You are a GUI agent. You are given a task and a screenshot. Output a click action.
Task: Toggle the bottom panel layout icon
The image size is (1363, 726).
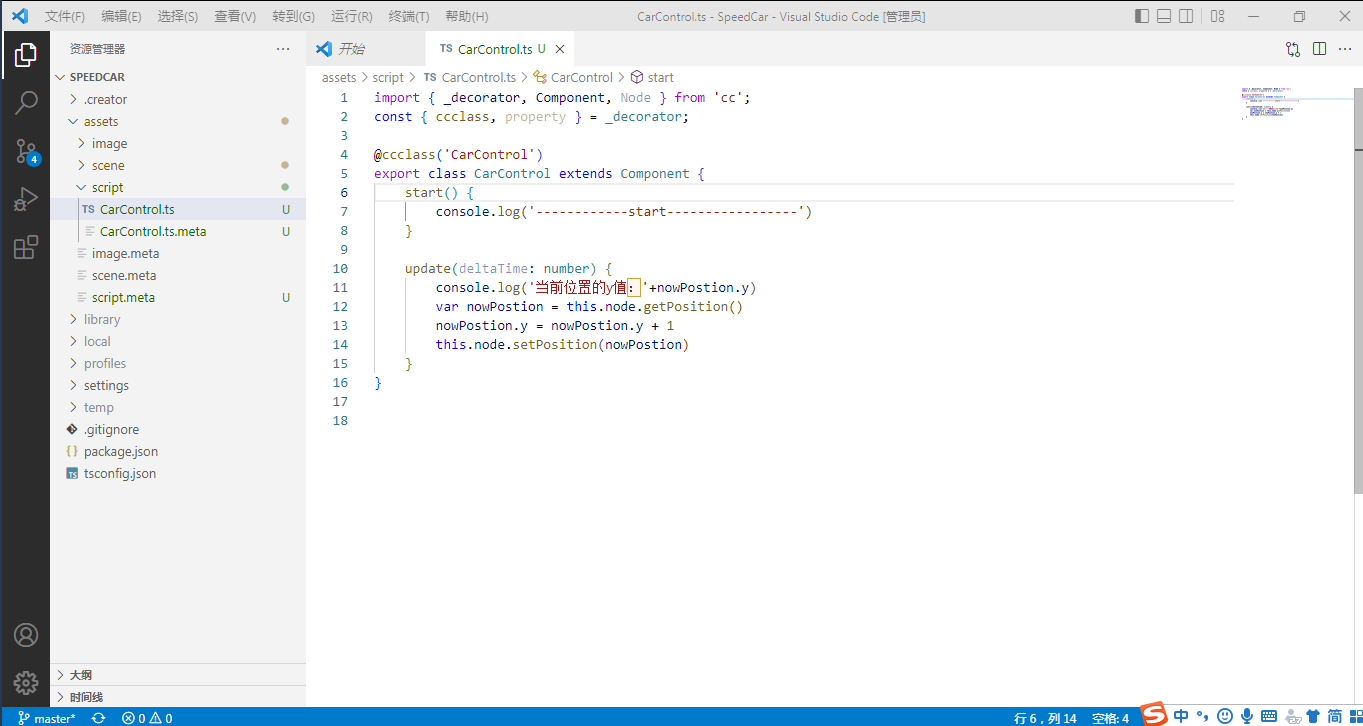pos(1164,16)
